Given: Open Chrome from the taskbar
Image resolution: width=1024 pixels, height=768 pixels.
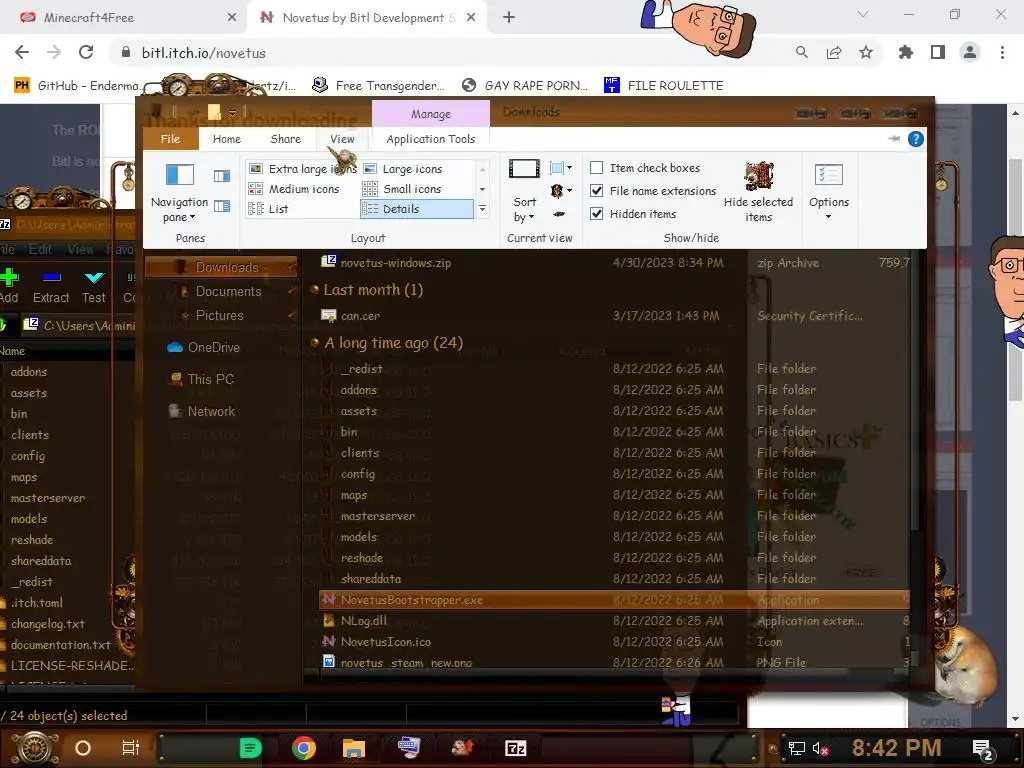Looking at the screenshot, I should pos(304,748).
